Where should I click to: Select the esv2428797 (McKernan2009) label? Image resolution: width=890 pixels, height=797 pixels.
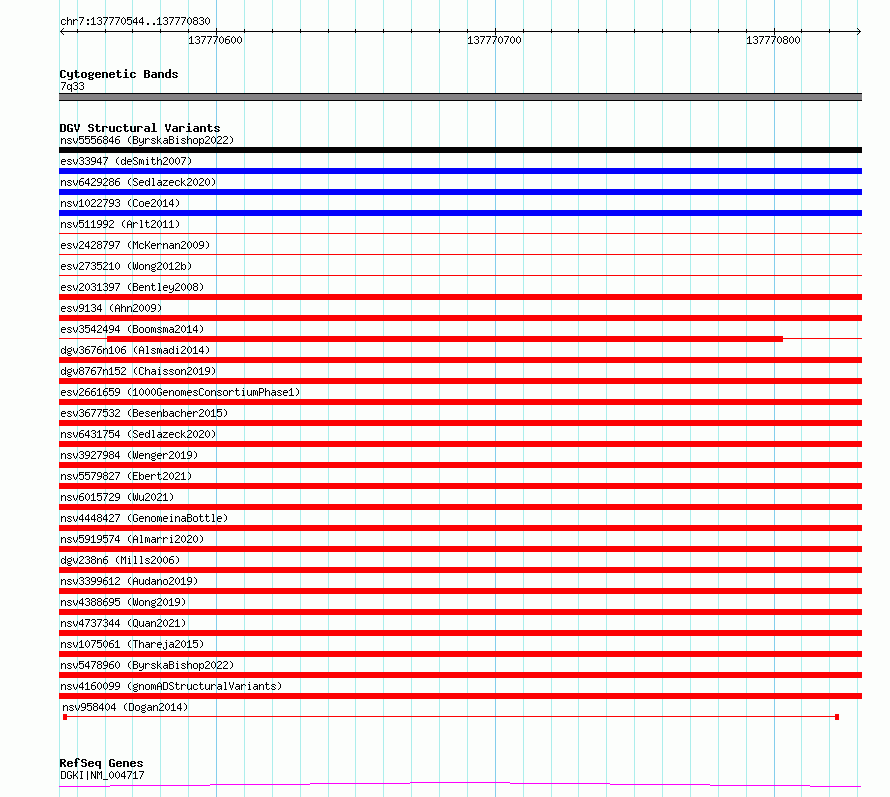(x=135, y=245)
